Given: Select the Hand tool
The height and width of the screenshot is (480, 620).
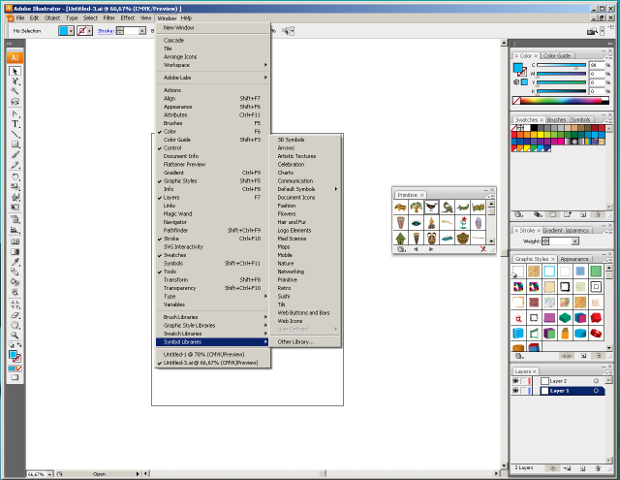Looking at the screenshot, I should [15, 325].
